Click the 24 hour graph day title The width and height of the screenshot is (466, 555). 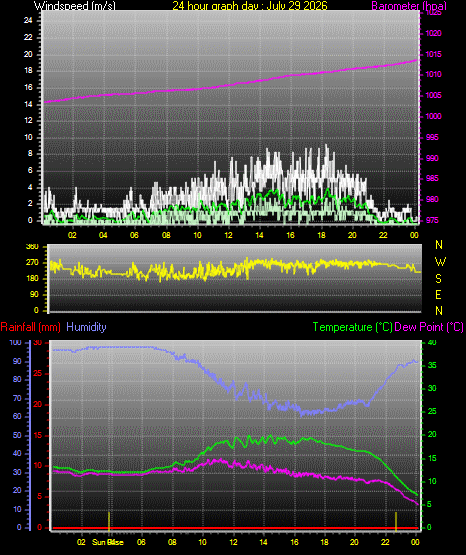tap(250, 5)
